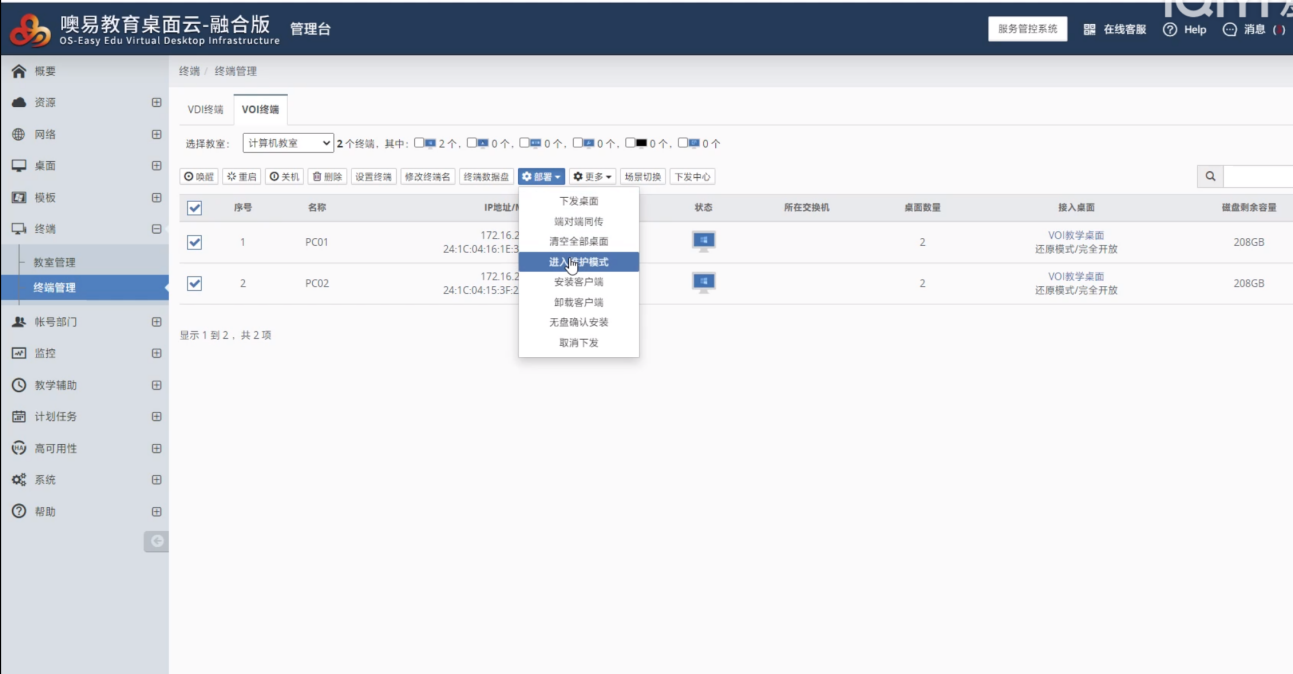
Task: Click the 唤醒 wake-up button
Action: tap(198, 177)
